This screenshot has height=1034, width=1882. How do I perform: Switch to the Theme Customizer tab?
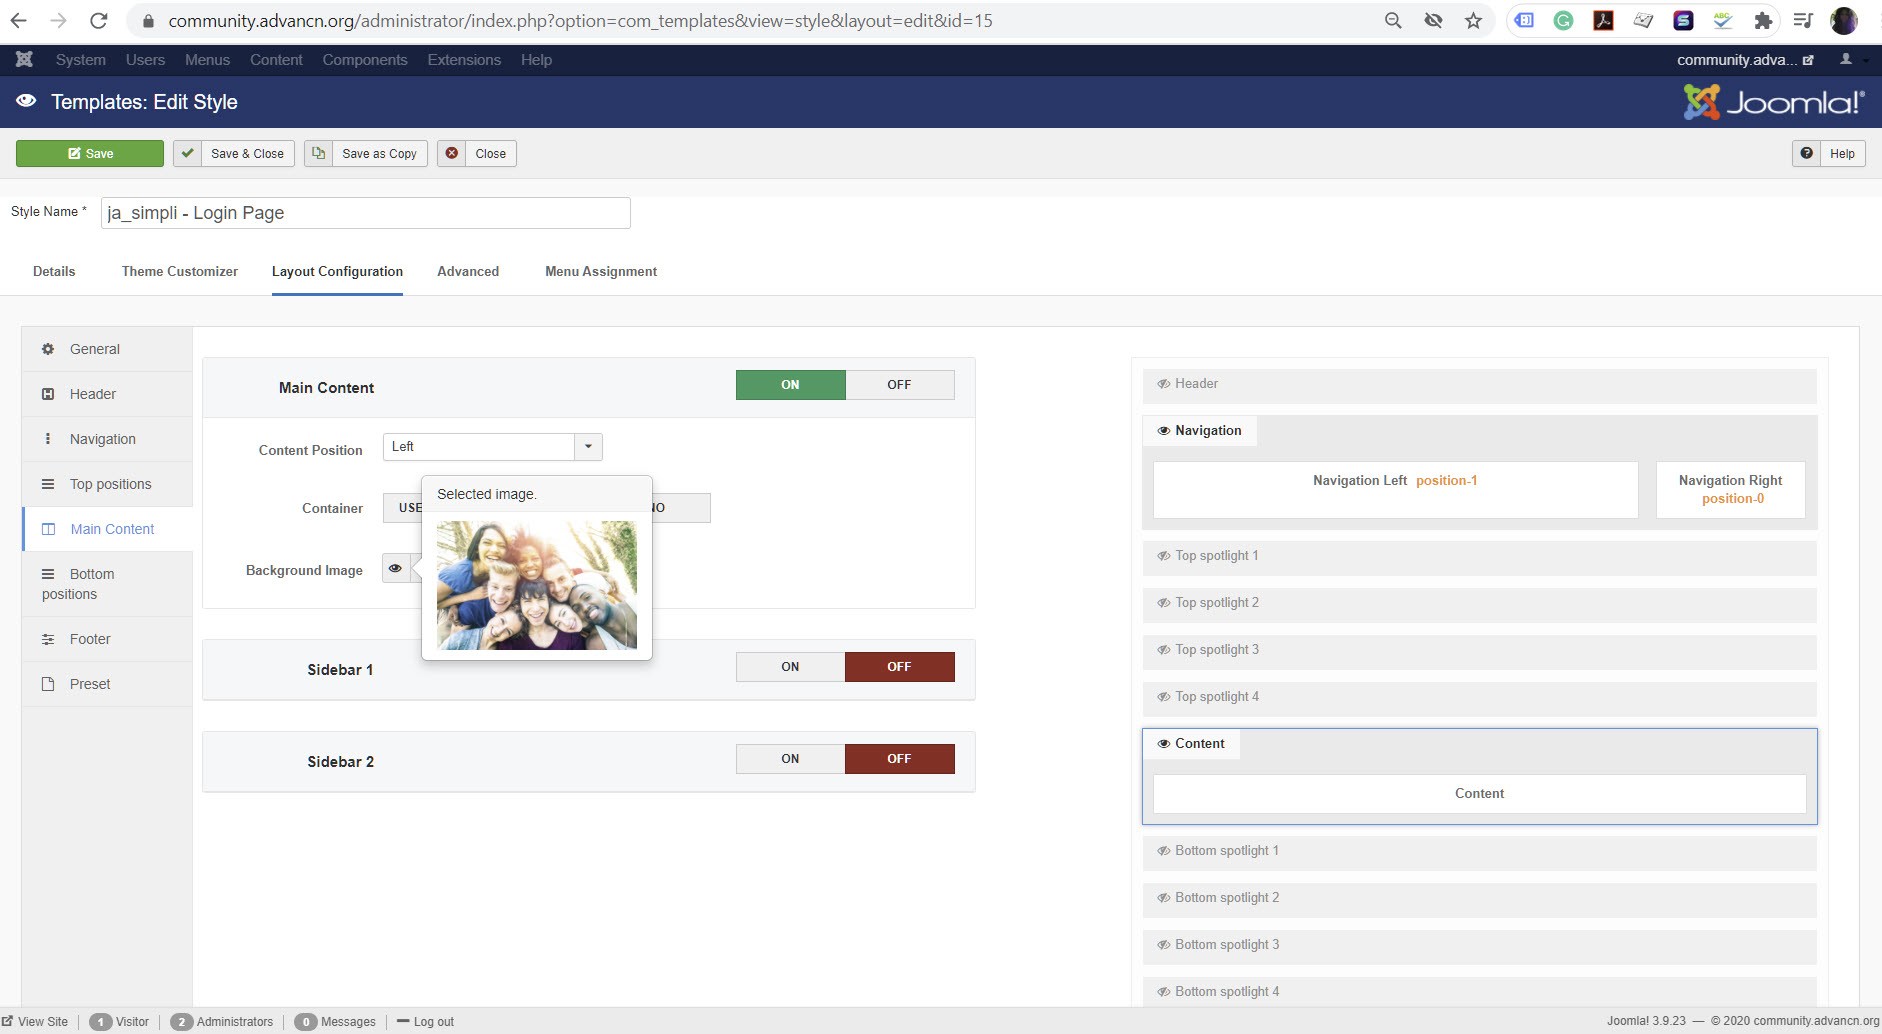[x=180, y=271]
